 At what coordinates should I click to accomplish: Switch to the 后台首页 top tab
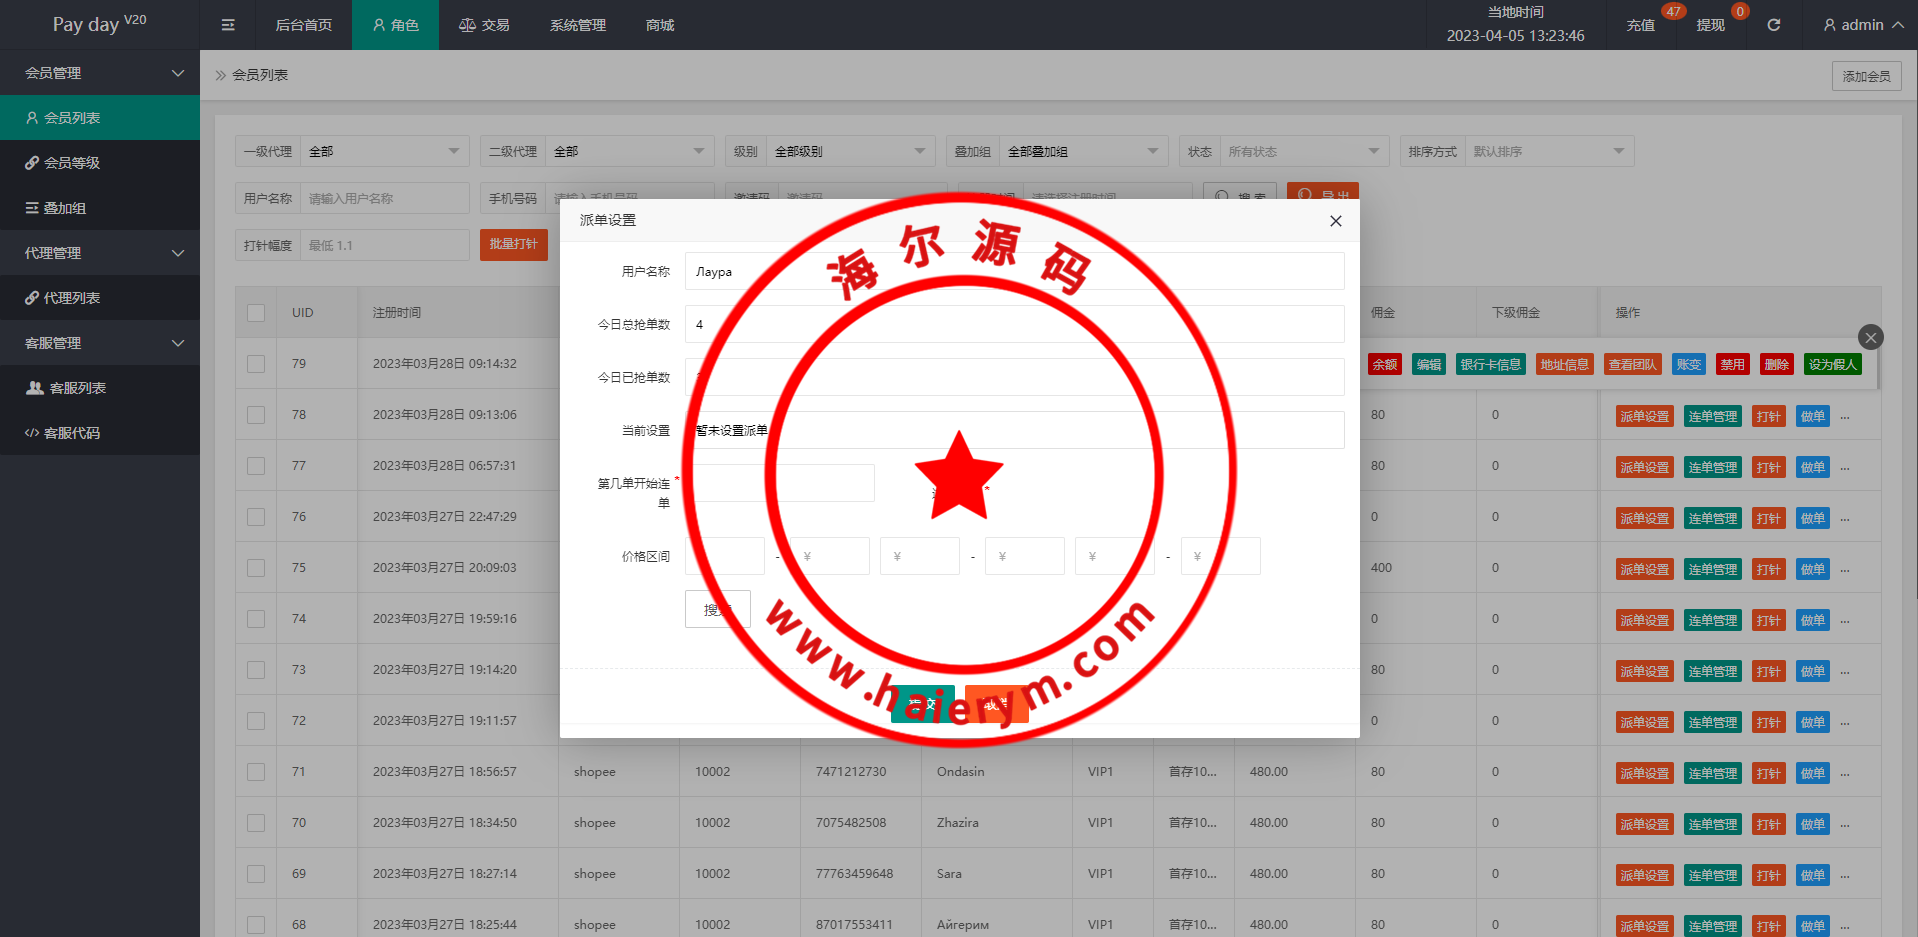point(304,25)
